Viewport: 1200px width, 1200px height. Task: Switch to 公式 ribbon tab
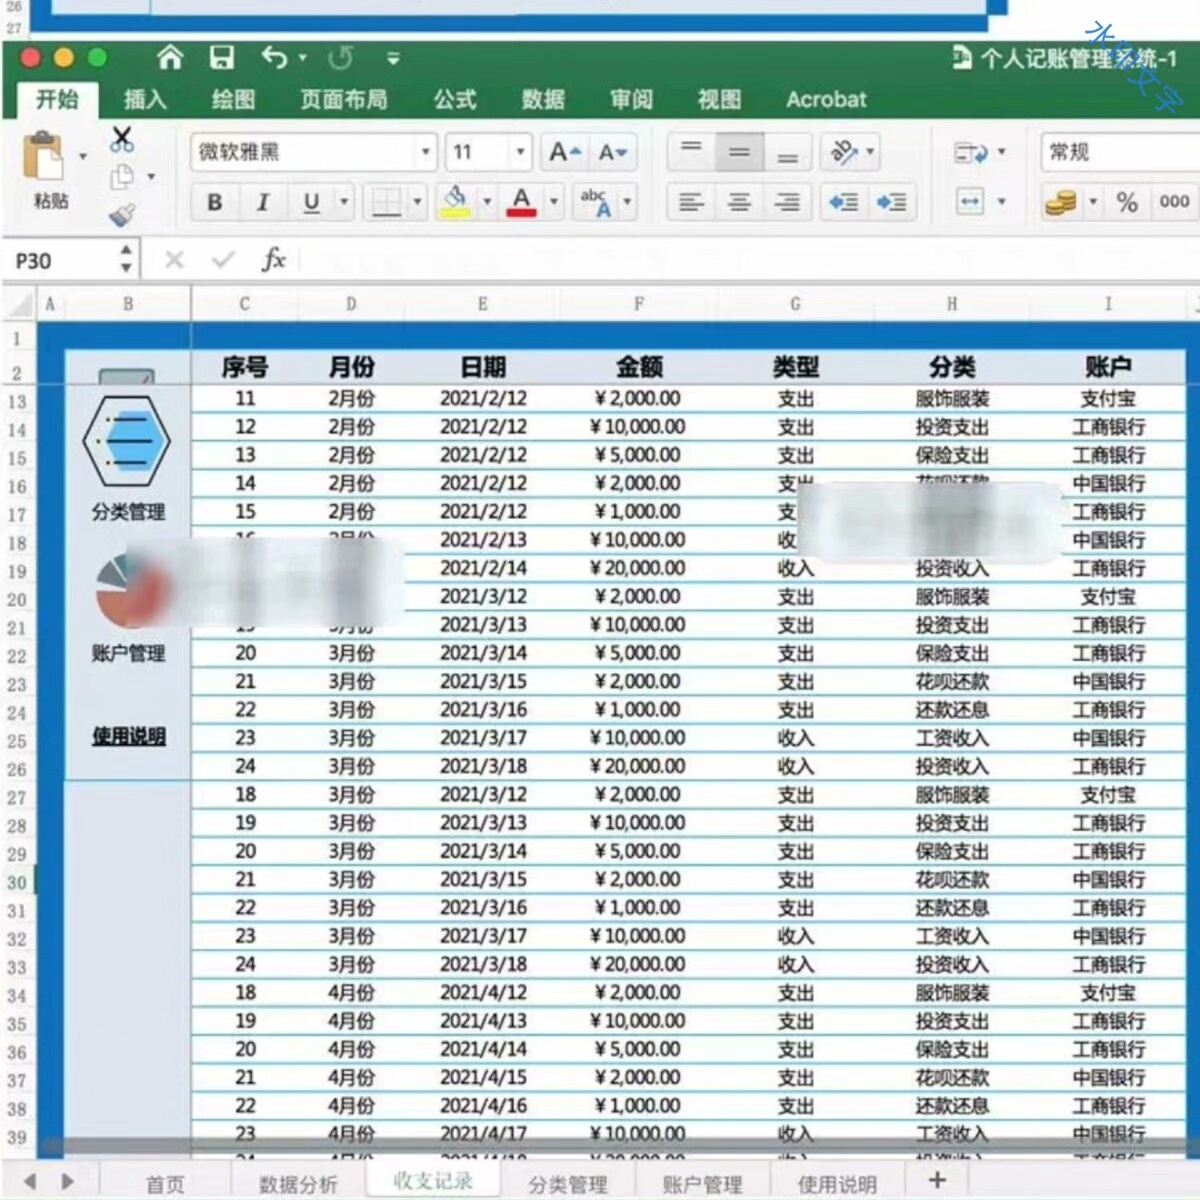coord(455,99)
